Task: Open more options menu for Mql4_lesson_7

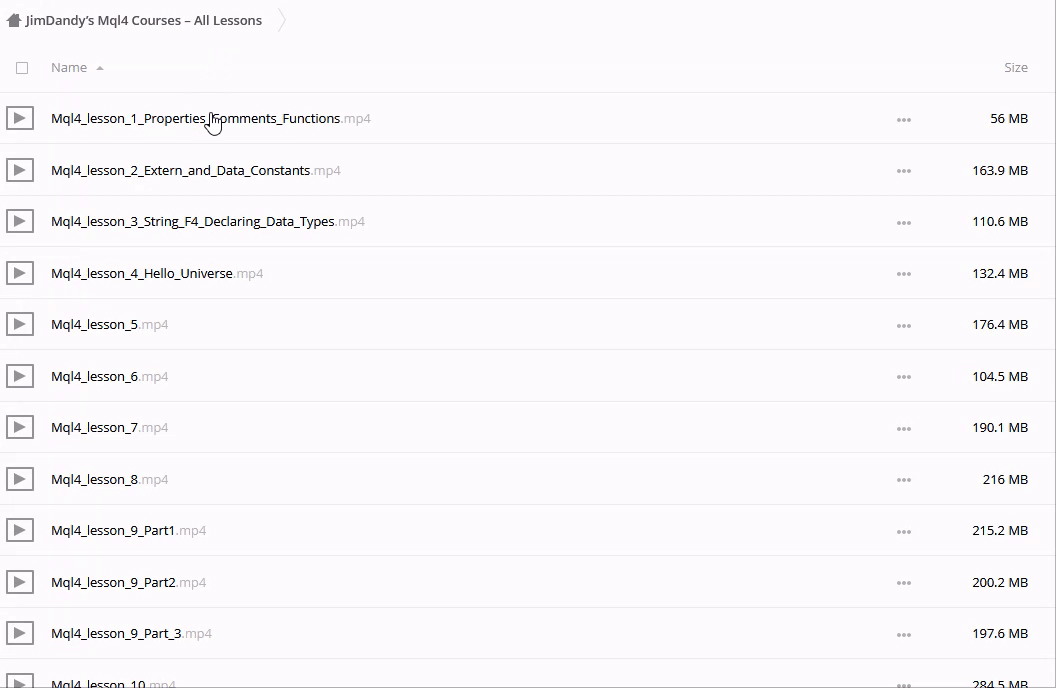Action: pos(904,428)
